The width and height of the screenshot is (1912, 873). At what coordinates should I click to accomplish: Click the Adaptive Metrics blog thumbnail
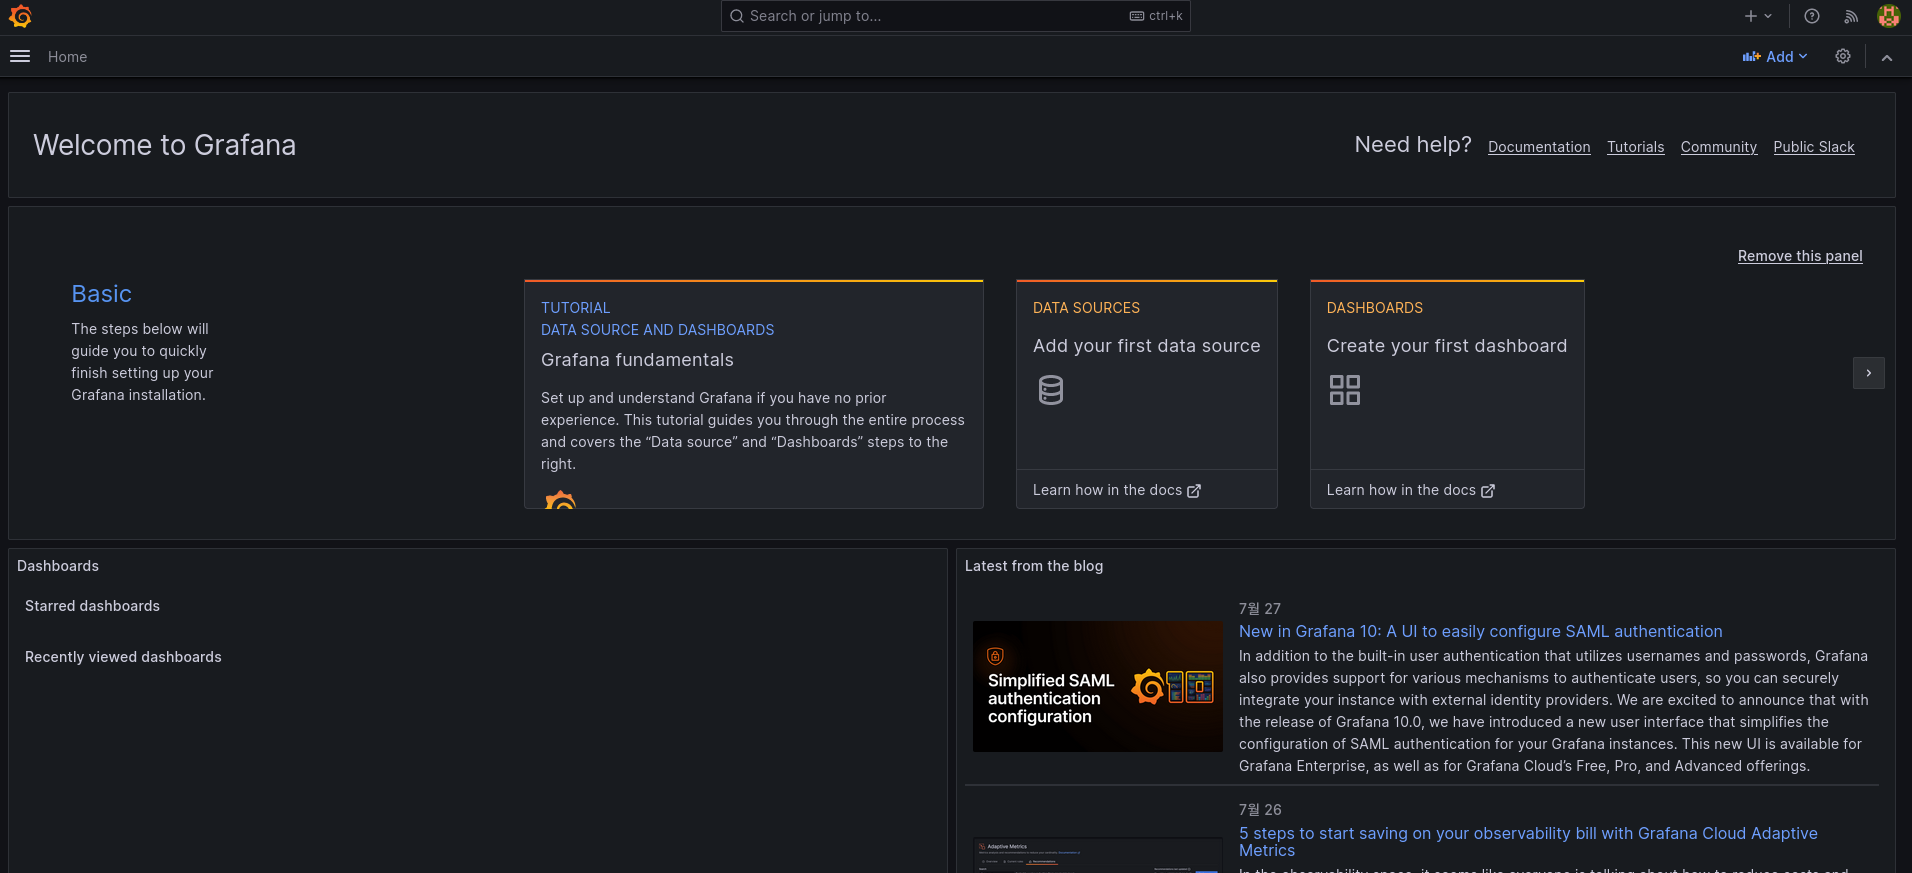1097,855
